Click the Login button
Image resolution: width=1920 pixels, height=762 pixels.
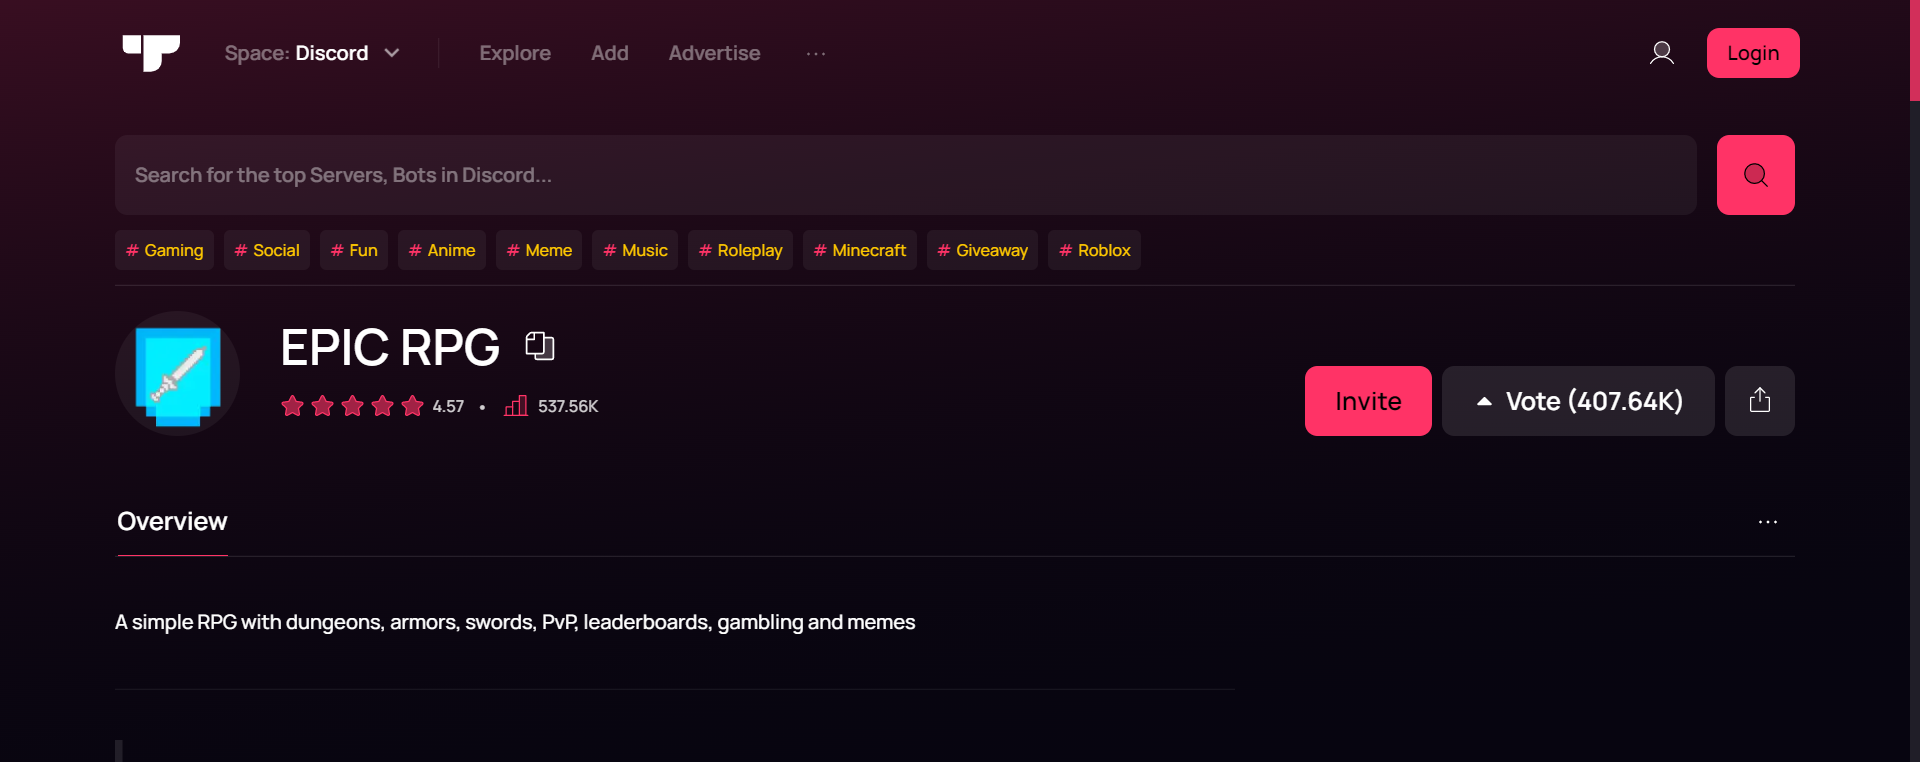(x=1752, y=53)
